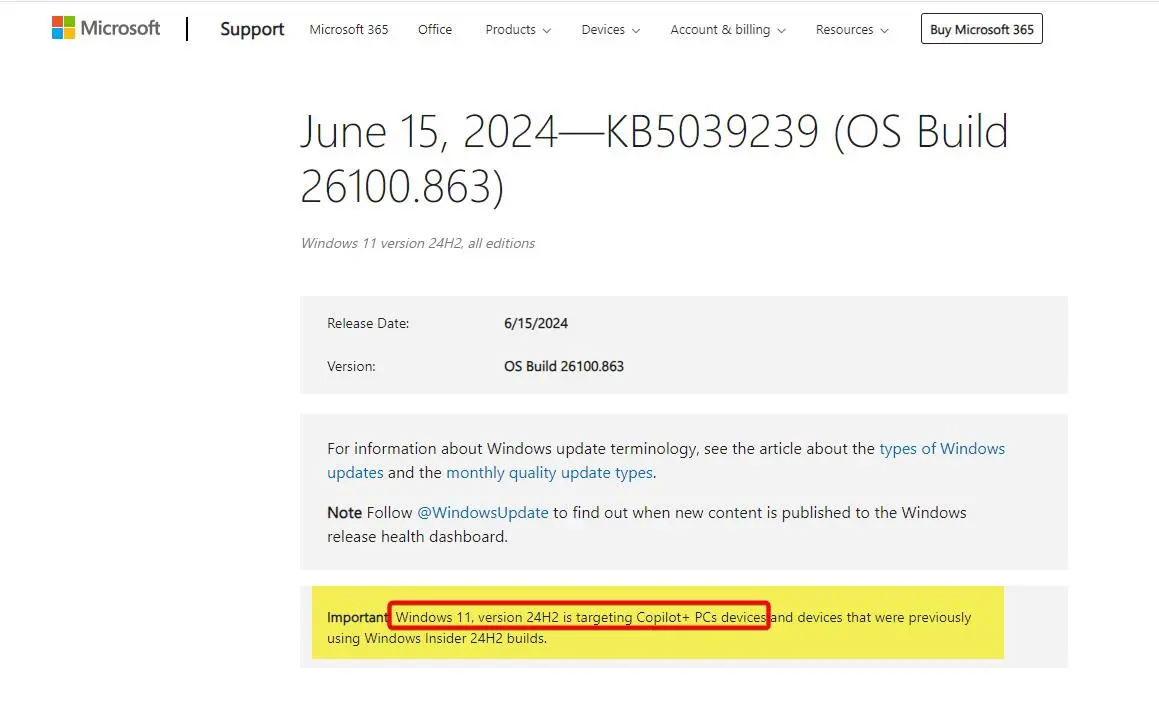This screenshot has width=1159, height=705.
Task: Click the Windows 11 version 24H2 subtitle
Action: pyautogui.click(x=417, y=243)
